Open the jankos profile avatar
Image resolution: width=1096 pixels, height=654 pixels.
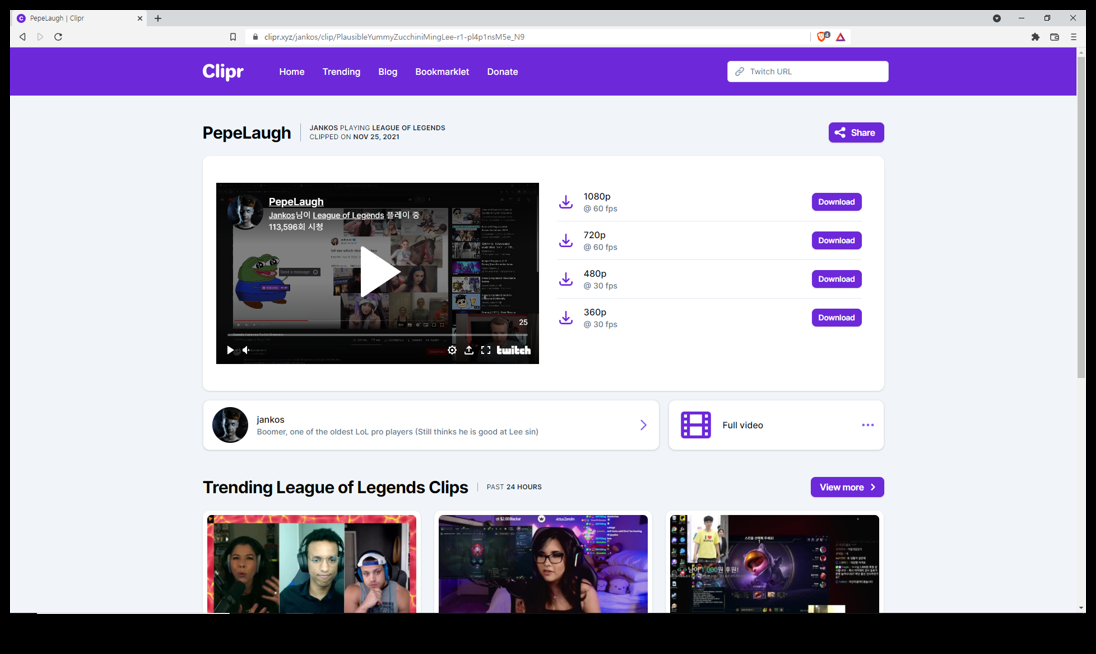[x=230, y=425]
